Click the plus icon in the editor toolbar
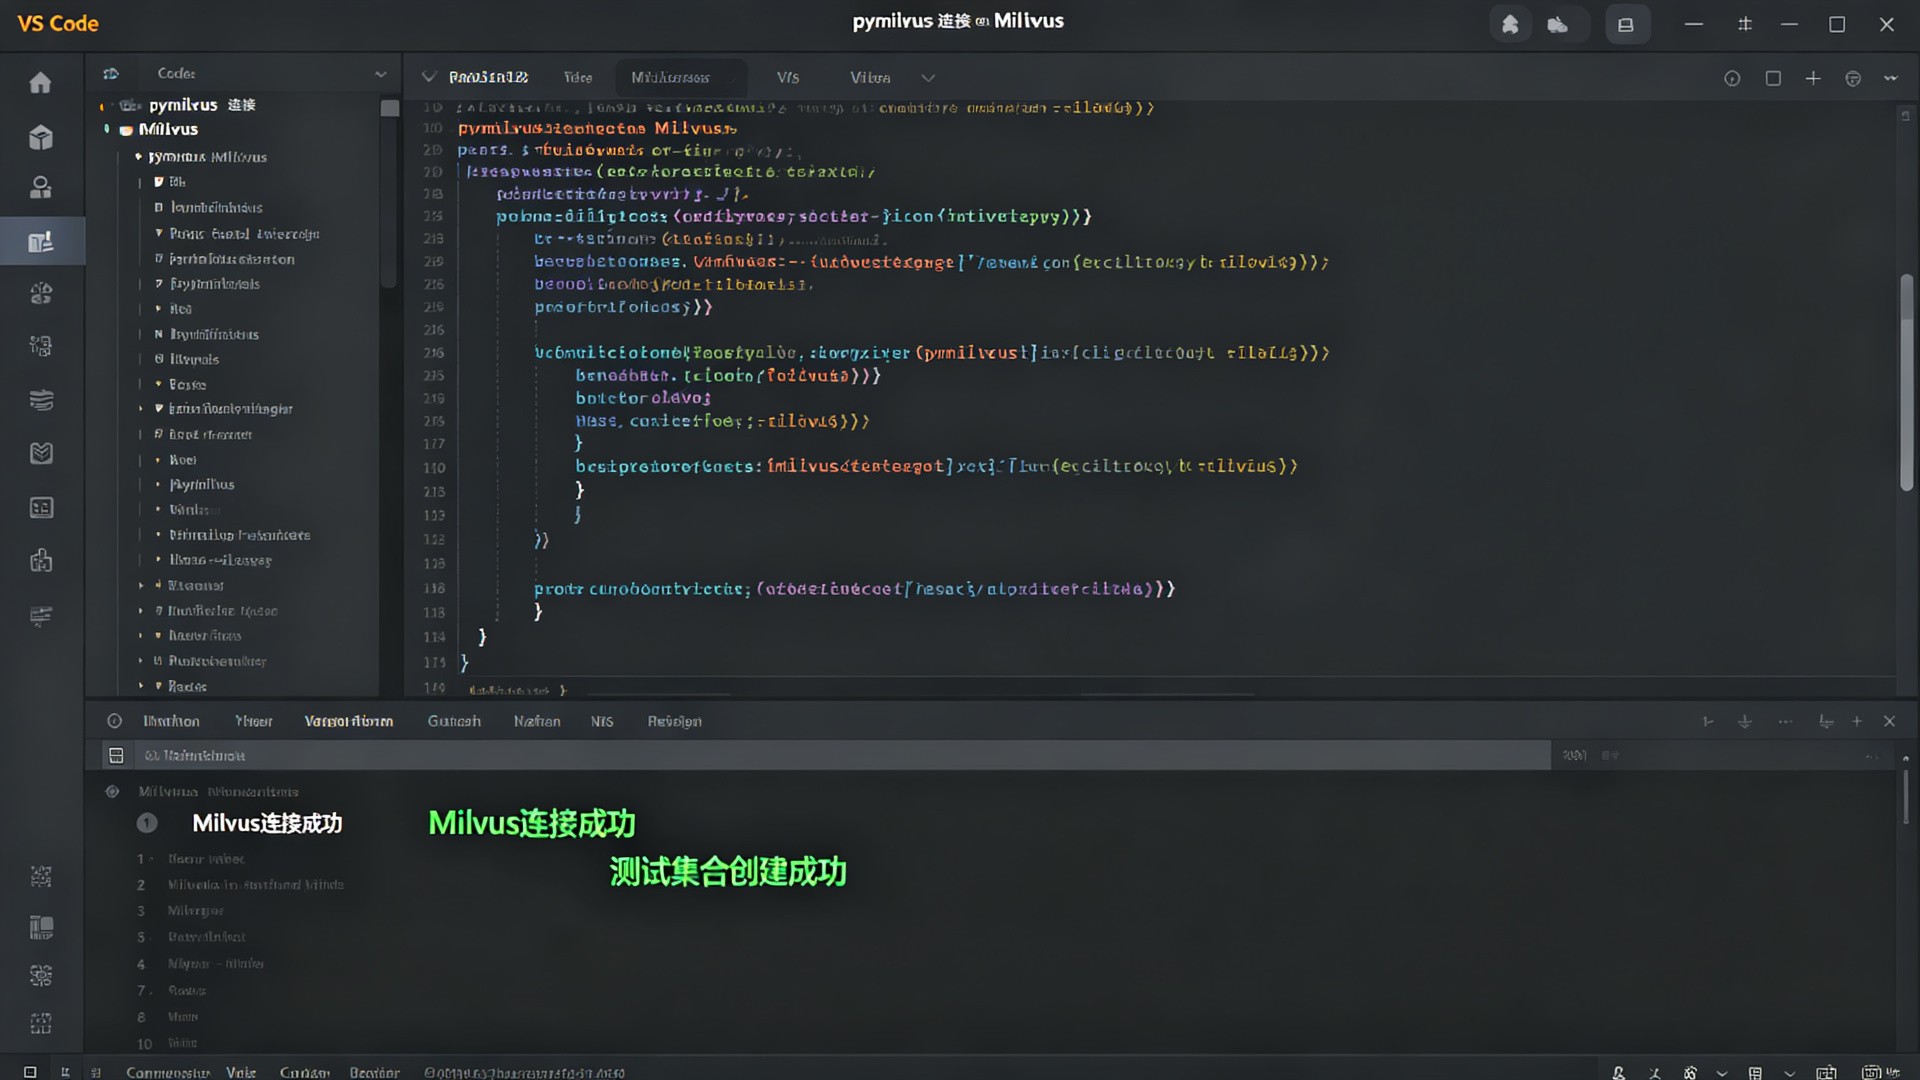The width and height of the screenshot is (1920, 1080). (x=1813, y=78)
